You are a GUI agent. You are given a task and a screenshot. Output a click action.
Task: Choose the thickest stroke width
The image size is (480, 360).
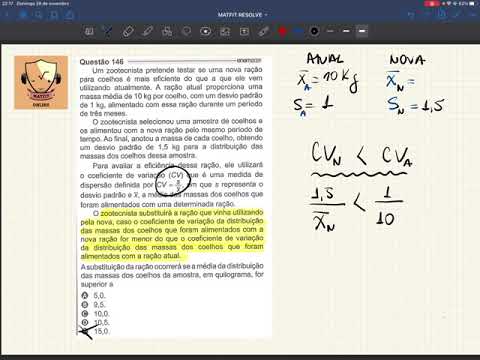[362, 31]
